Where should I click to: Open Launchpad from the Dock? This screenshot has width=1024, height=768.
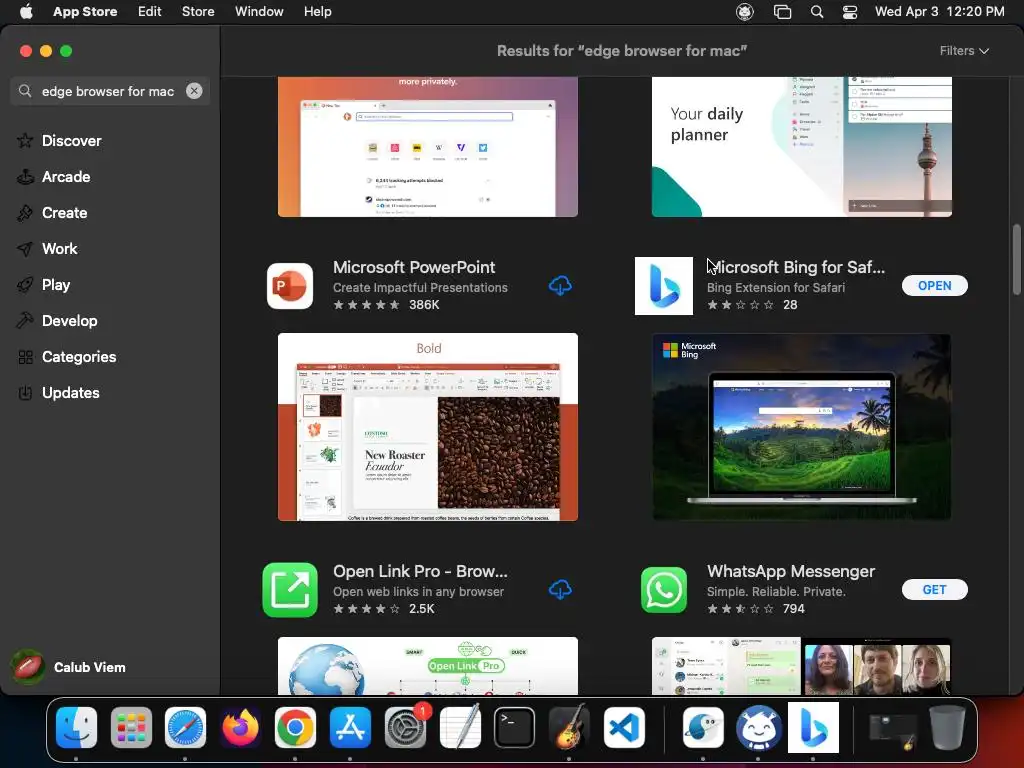pyautogui.click(x=131, y=728)
